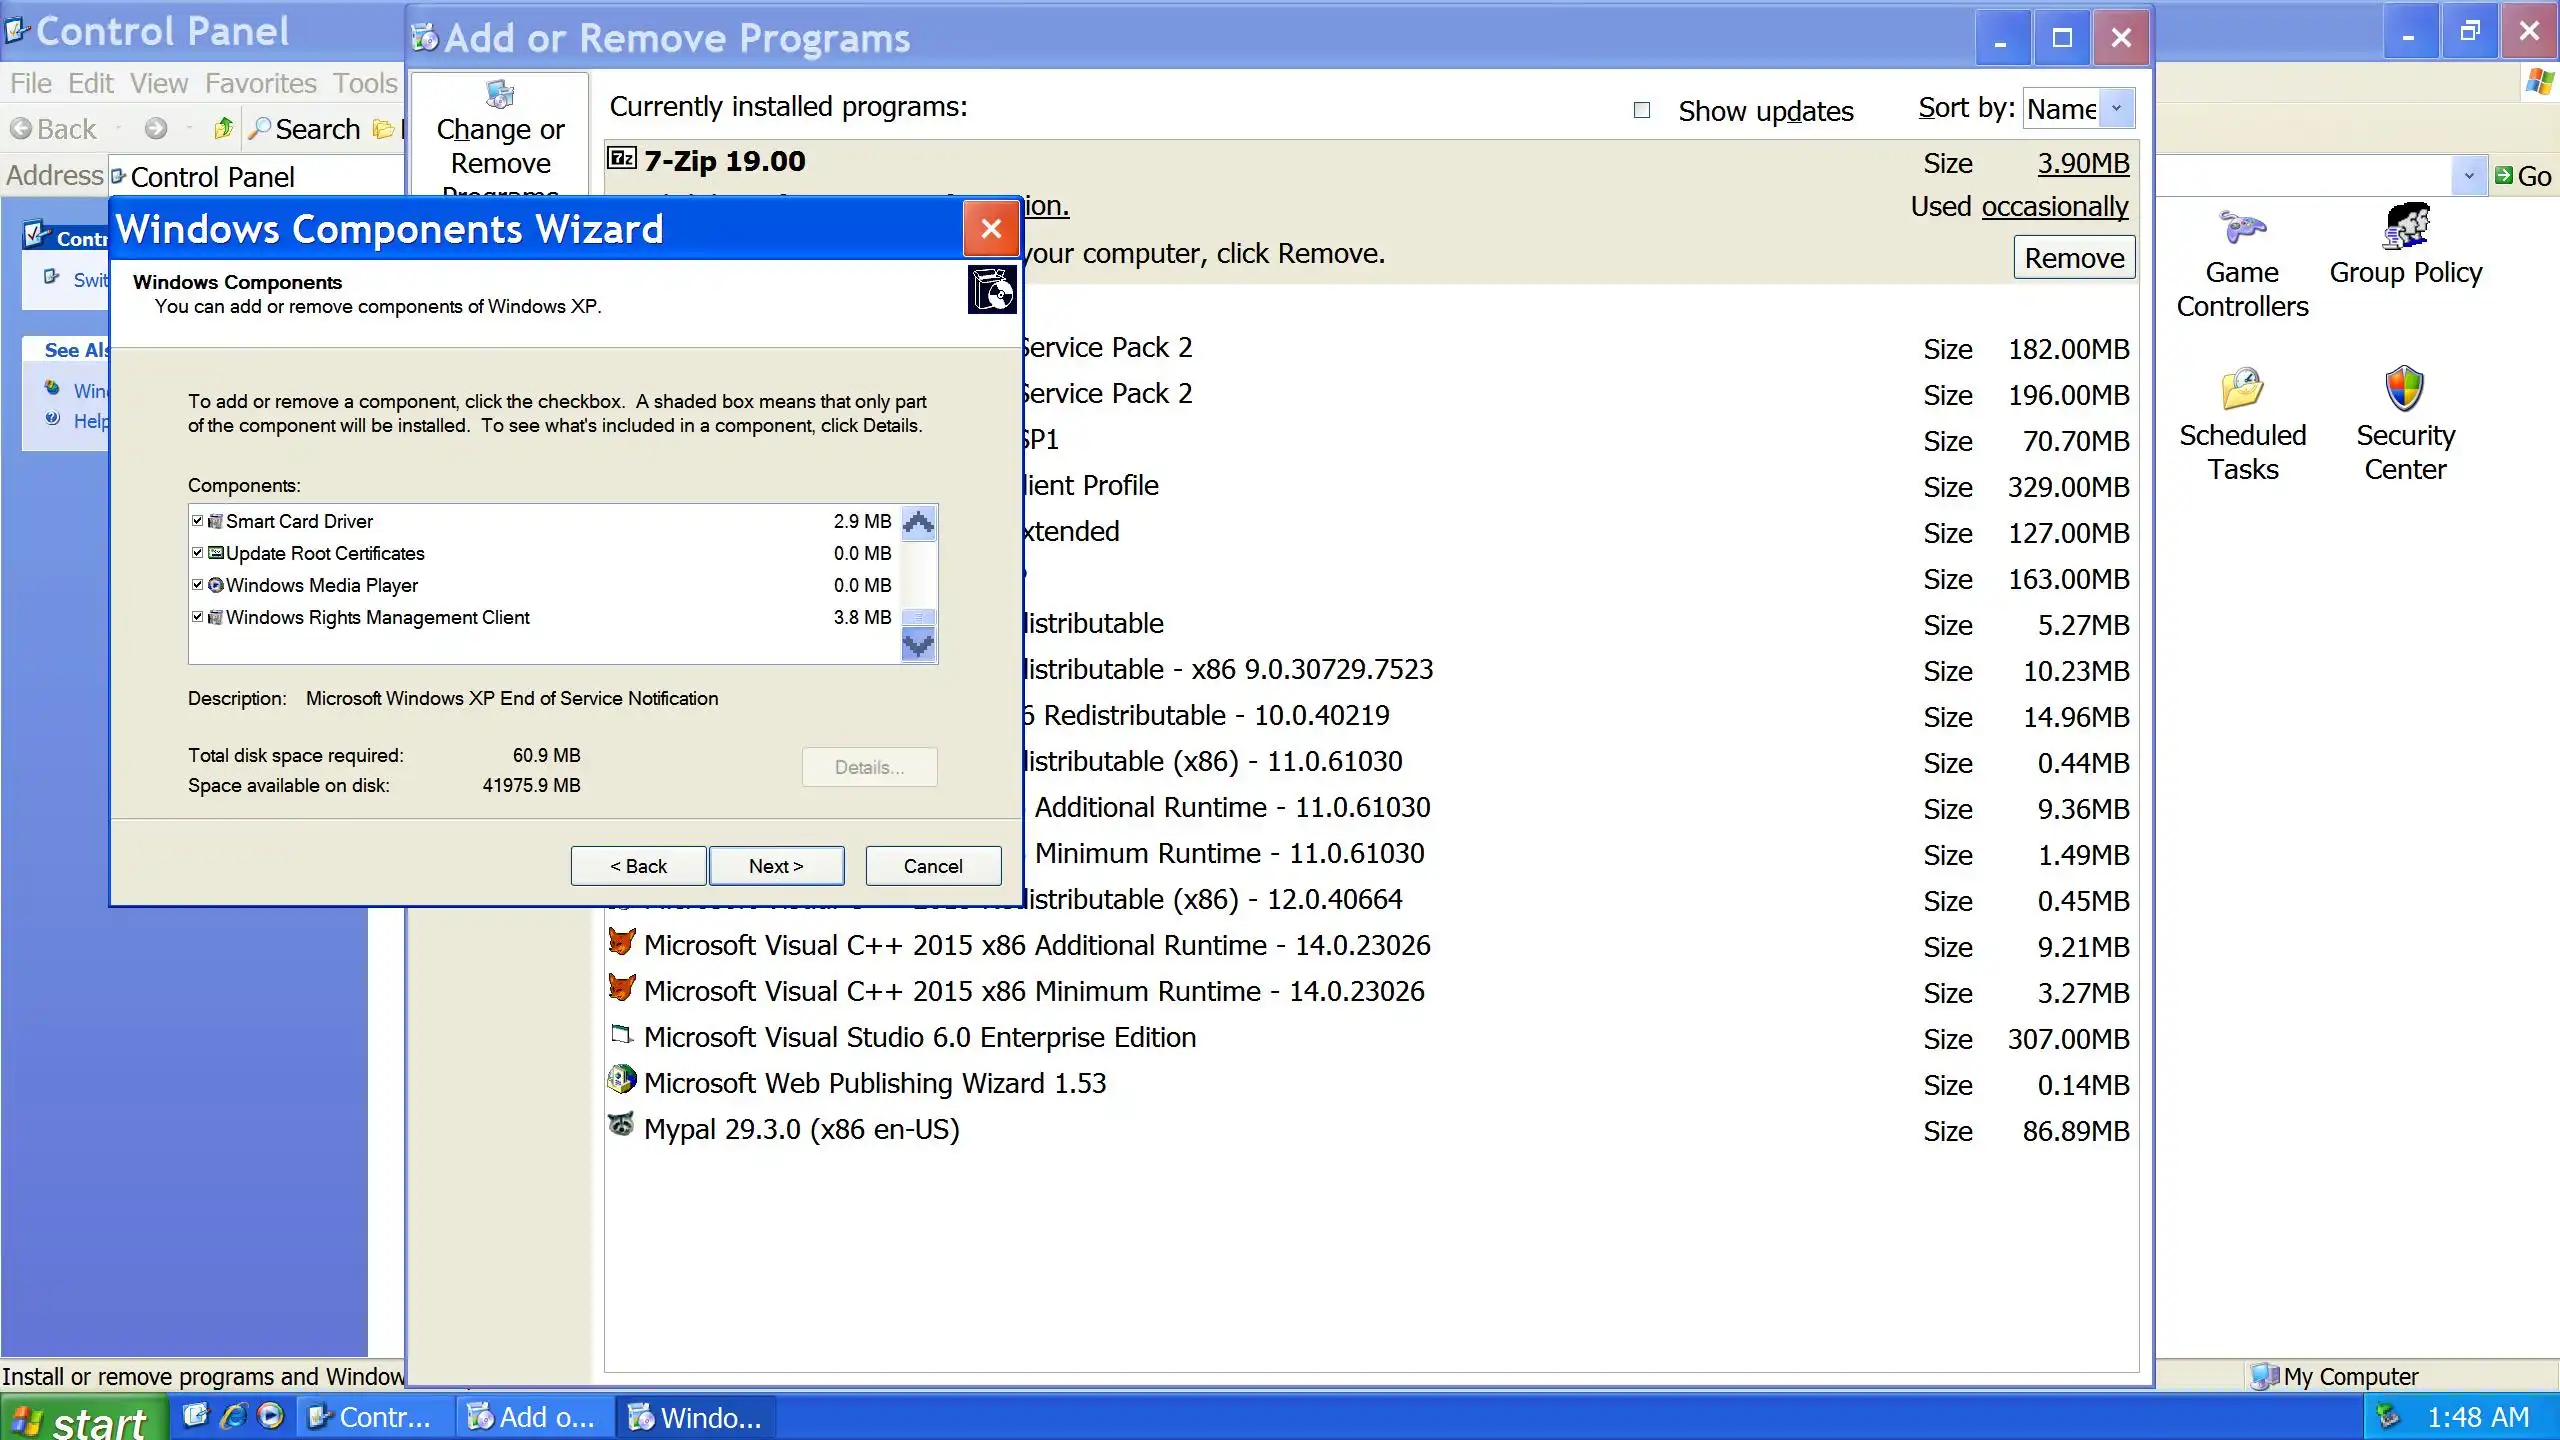The height and width of the screenshot is (1440, 2560).
Task: Open the Security Center icon
Action: (x=2404, y=390)
